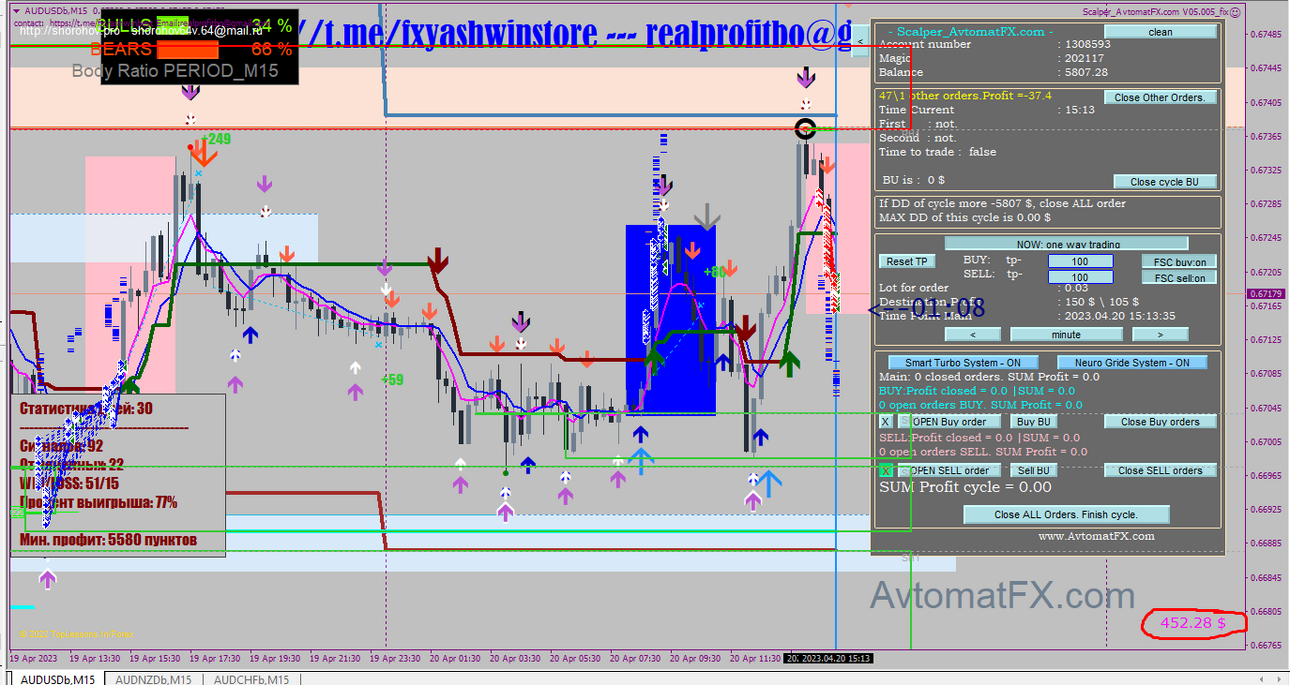
Task: Click the '20. 2023.04.20 15:13' time axis label
Action: point(829,659)
